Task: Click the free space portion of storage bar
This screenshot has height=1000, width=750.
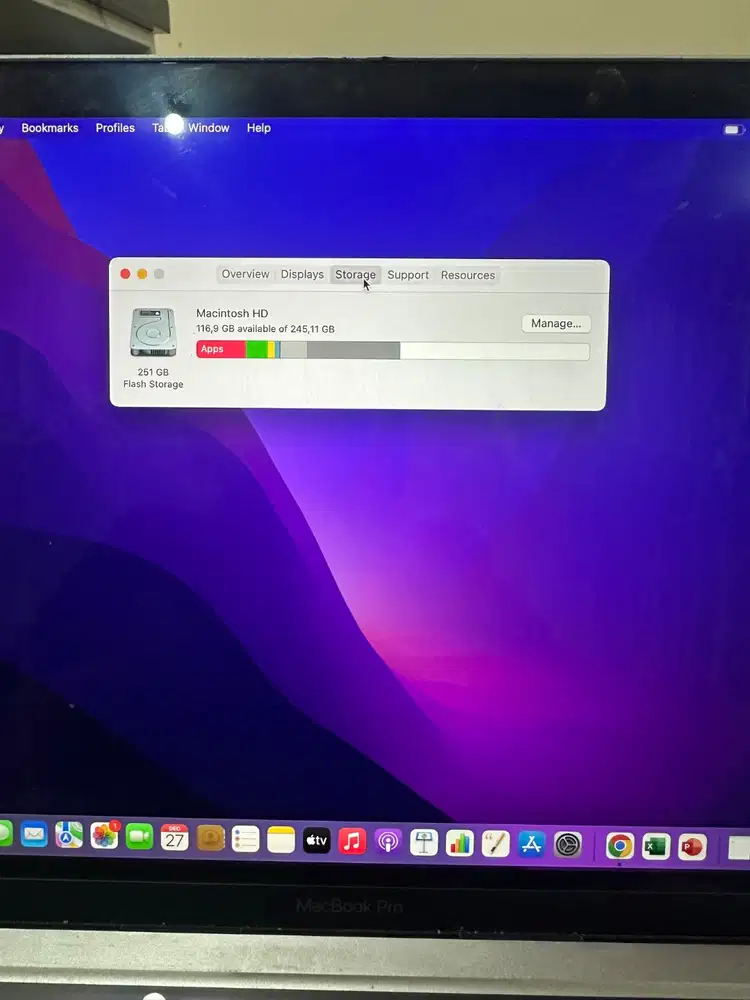Action: coord(495,351)
